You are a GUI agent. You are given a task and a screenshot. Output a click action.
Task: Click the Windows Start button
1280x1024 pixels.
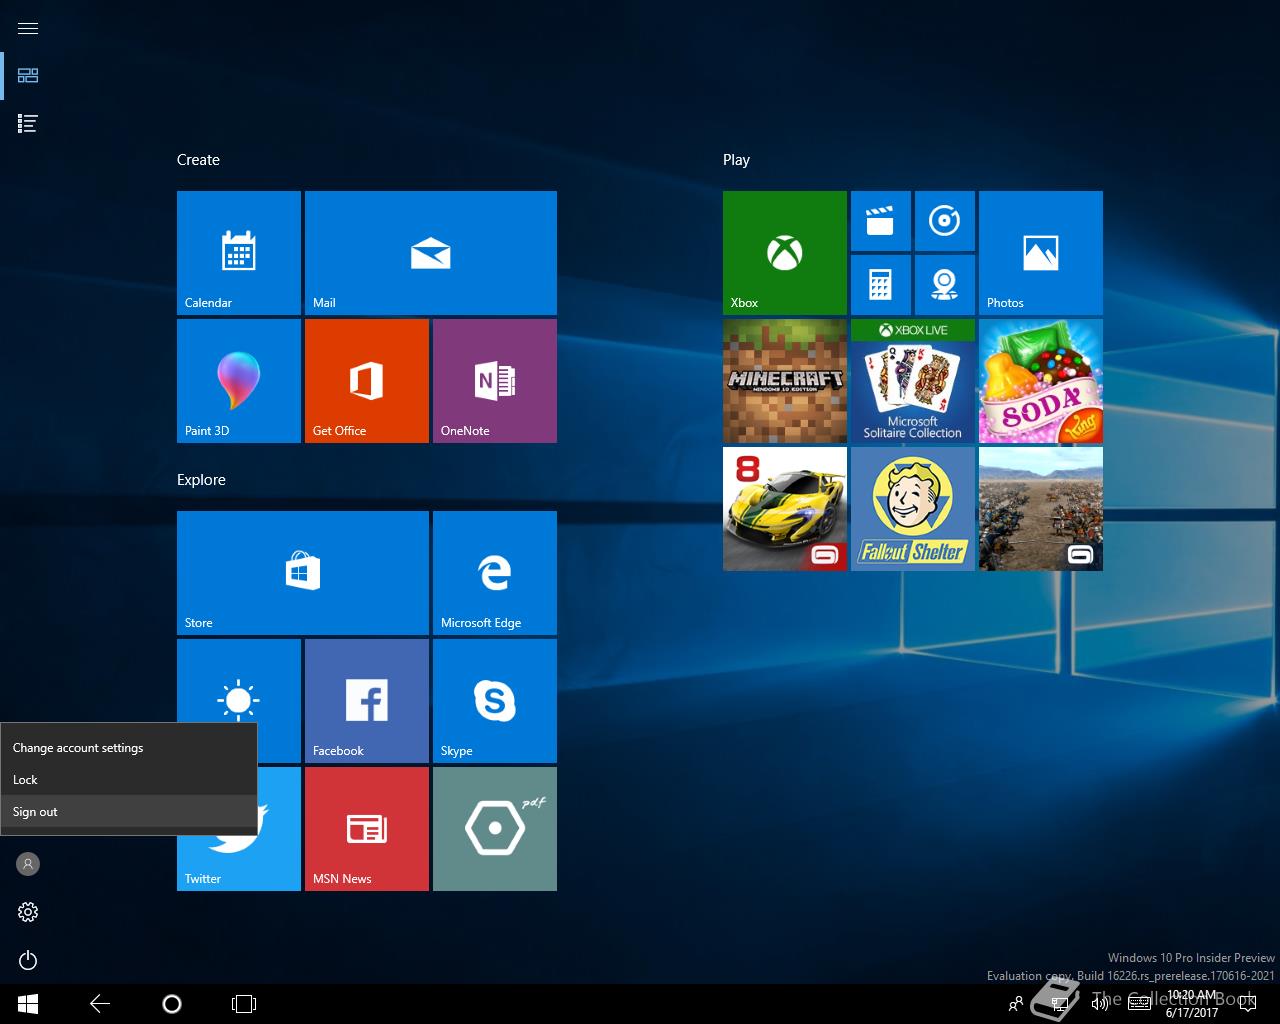tap(28, 1004)
